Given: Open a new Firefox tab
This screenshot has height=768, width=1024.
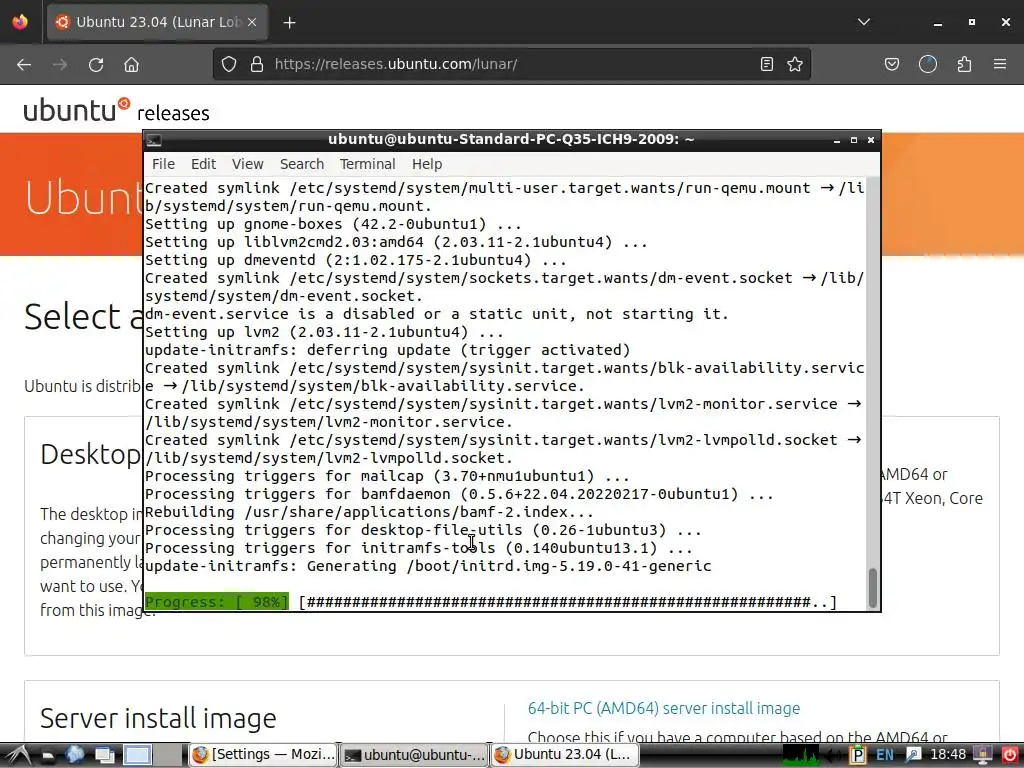Looking at the screenshot, I should click(x=289, y=22).
